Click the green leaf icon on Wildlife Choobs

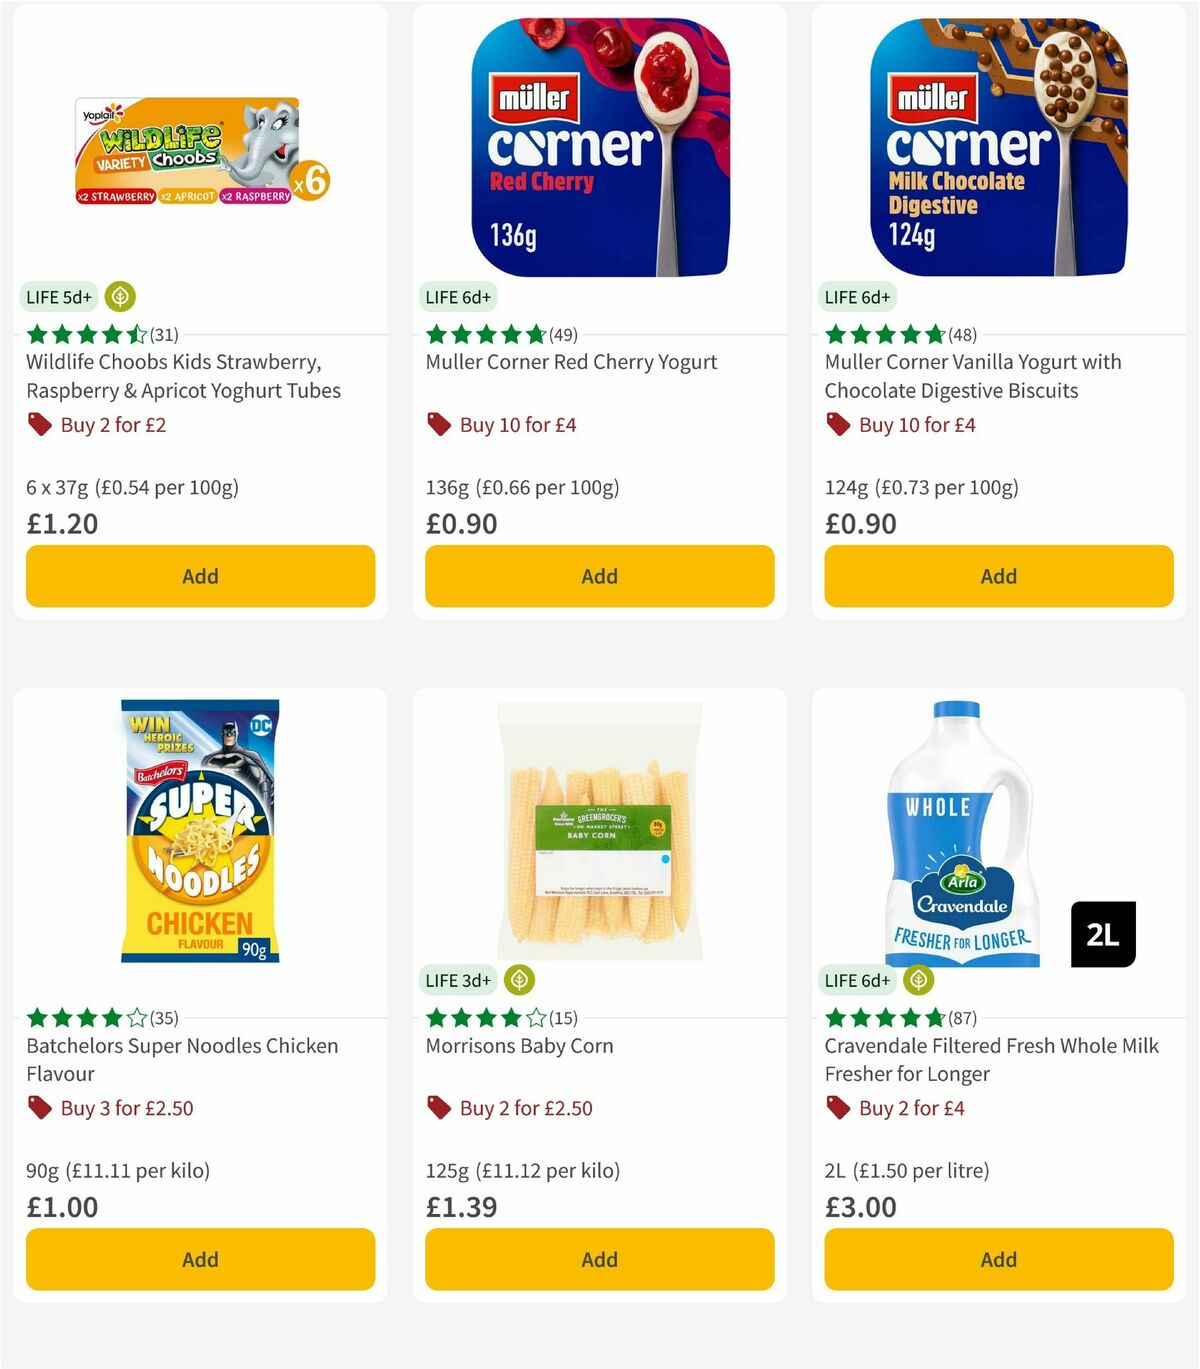(x=120, y=297)
